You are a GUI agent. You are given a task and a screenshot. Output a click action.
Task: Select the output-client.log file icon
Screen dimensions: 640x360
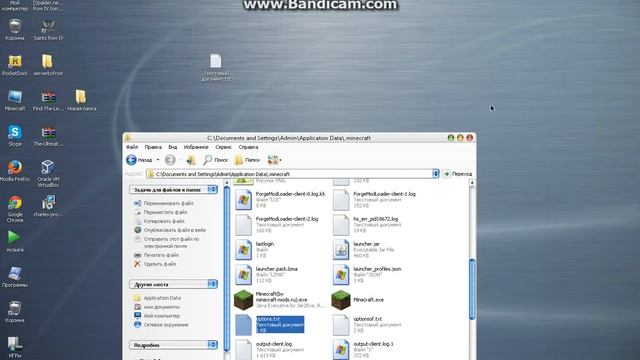click(x=244, y=350)
